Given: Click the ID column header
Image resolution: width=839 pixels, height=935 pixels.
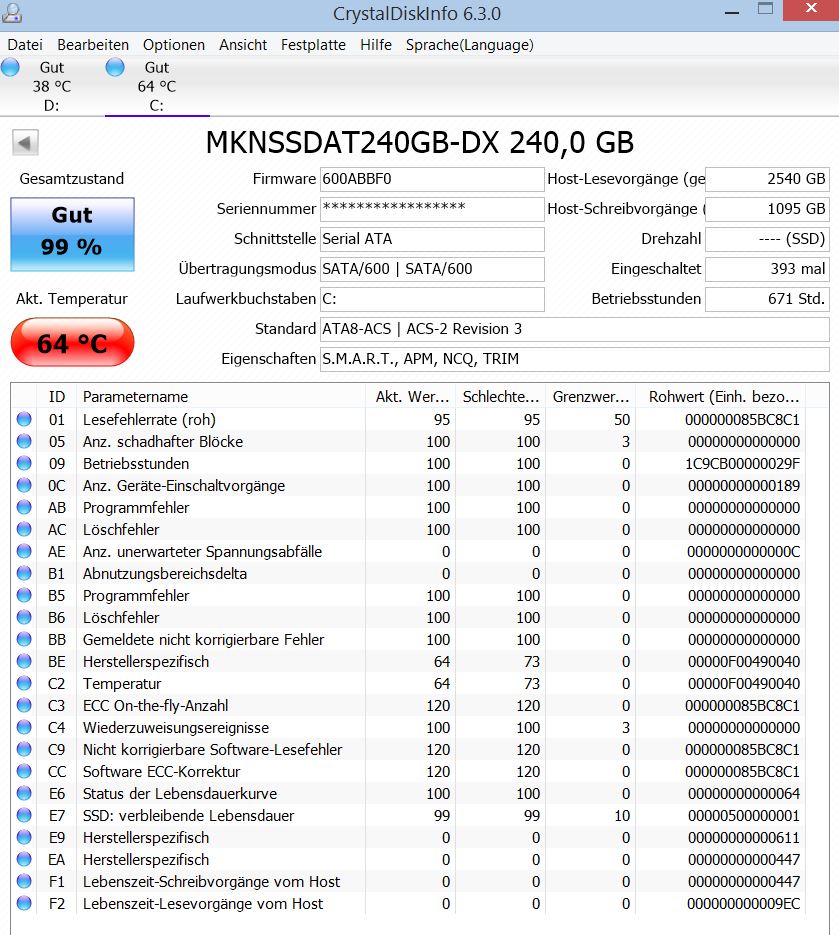Looking at the screenshot, I should point(57,397).
